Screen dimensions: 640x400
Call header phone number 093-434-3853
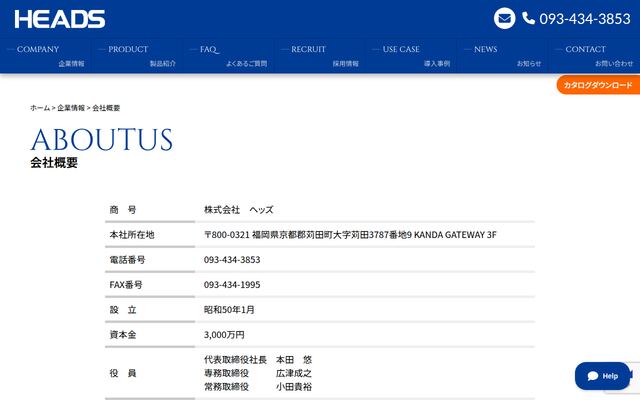(x=585, y=19)
